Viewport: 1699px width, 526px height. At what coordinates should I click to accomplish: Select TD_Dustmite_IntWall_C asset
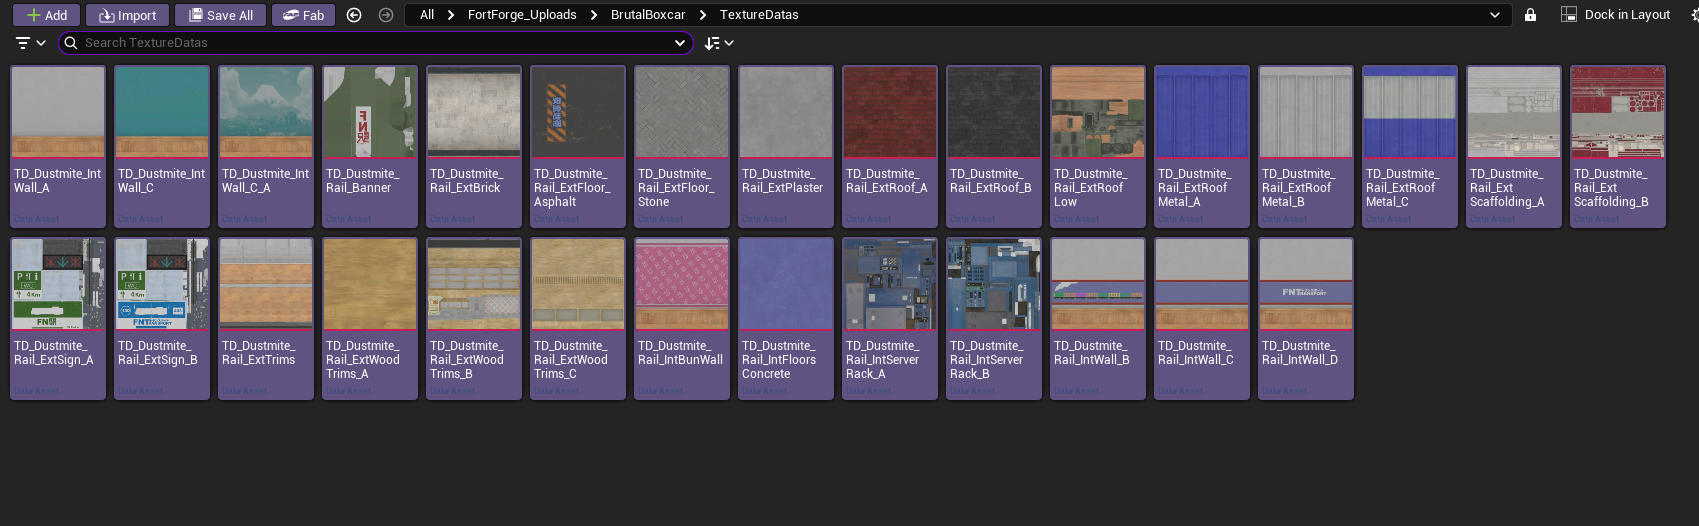162,146
